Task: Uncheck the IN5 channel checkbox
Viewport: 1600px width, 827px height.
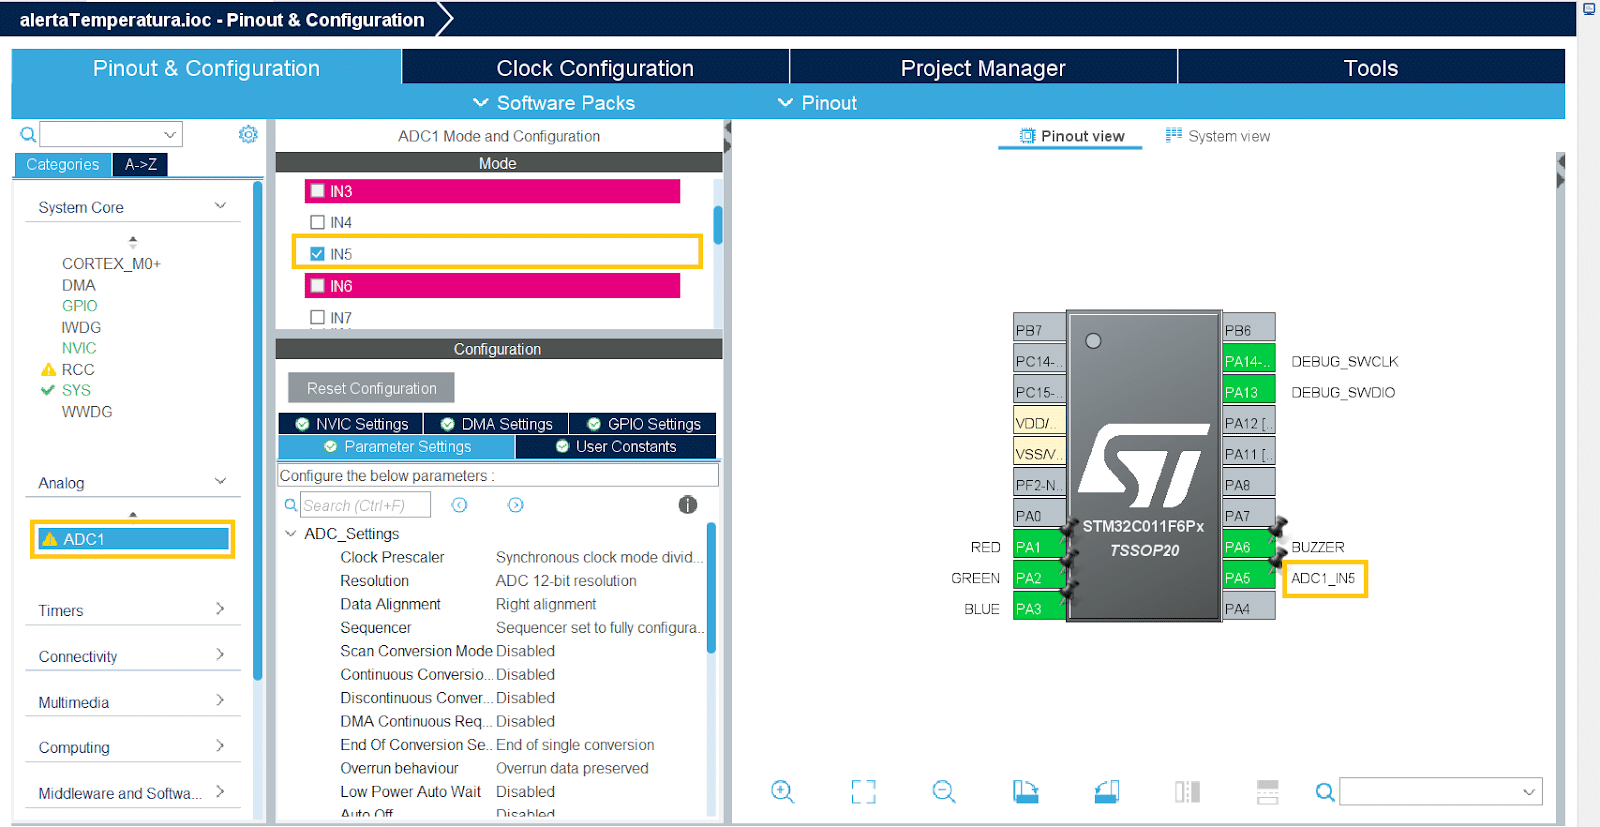Action: click(x=318, y=254)
